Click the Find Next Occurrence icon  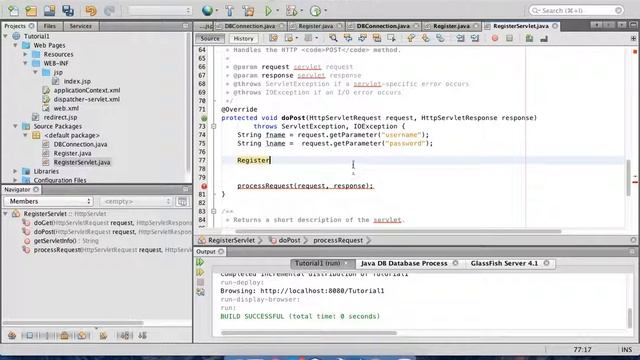click(x=362, y=38)
